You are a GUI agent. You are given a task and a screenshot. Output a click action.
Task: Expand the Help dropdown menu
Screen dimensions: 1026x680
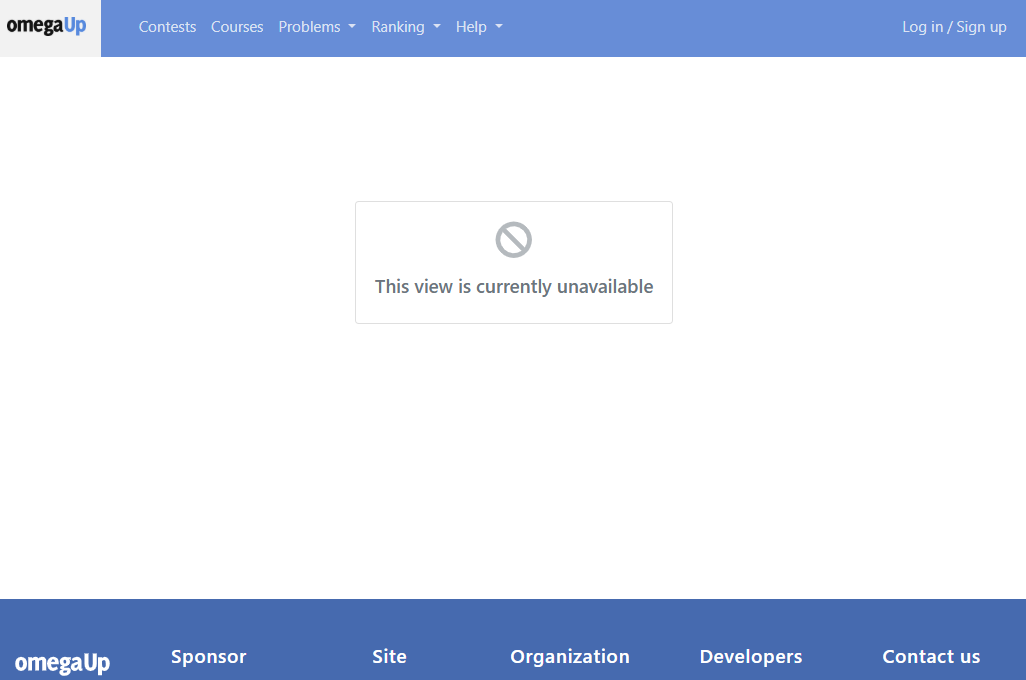tap(479, 27)
